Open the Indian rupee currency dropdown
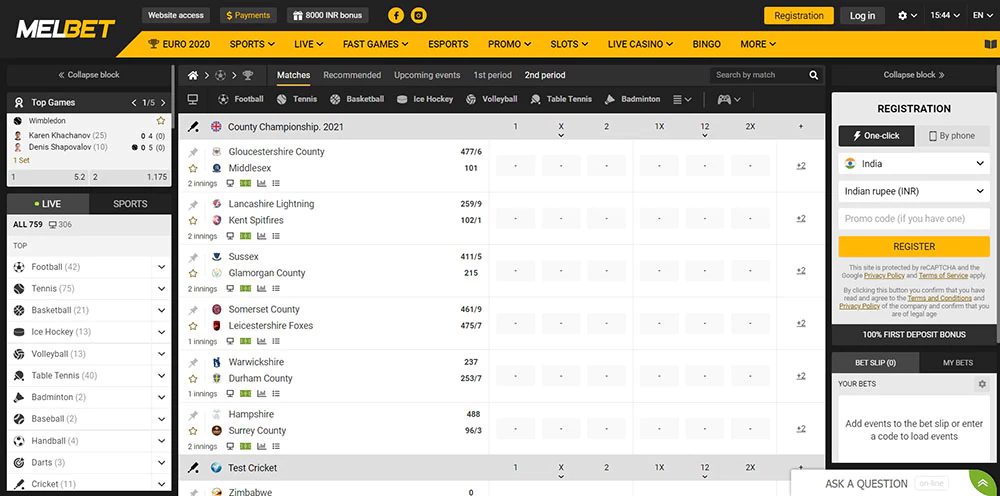The width and height of the screenshot is (1000, 496). pos(914,191)
